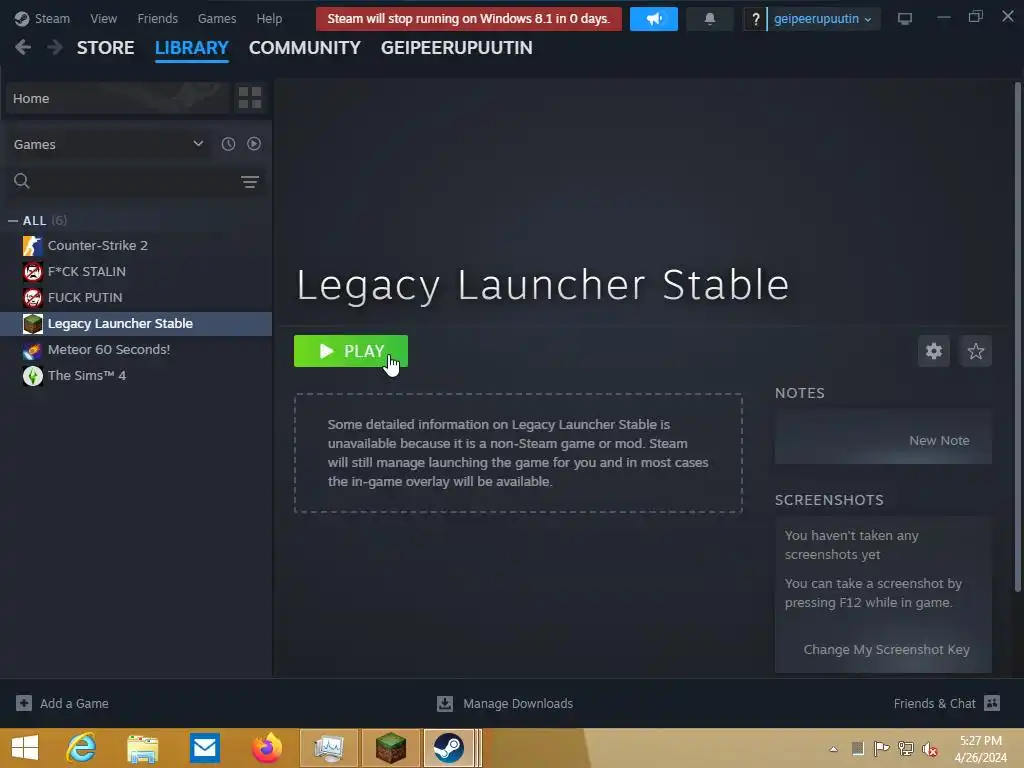Go forward with the right arrow
Image resolution: width=1024 pixels, height=768 pixels.
click(55, 47)
